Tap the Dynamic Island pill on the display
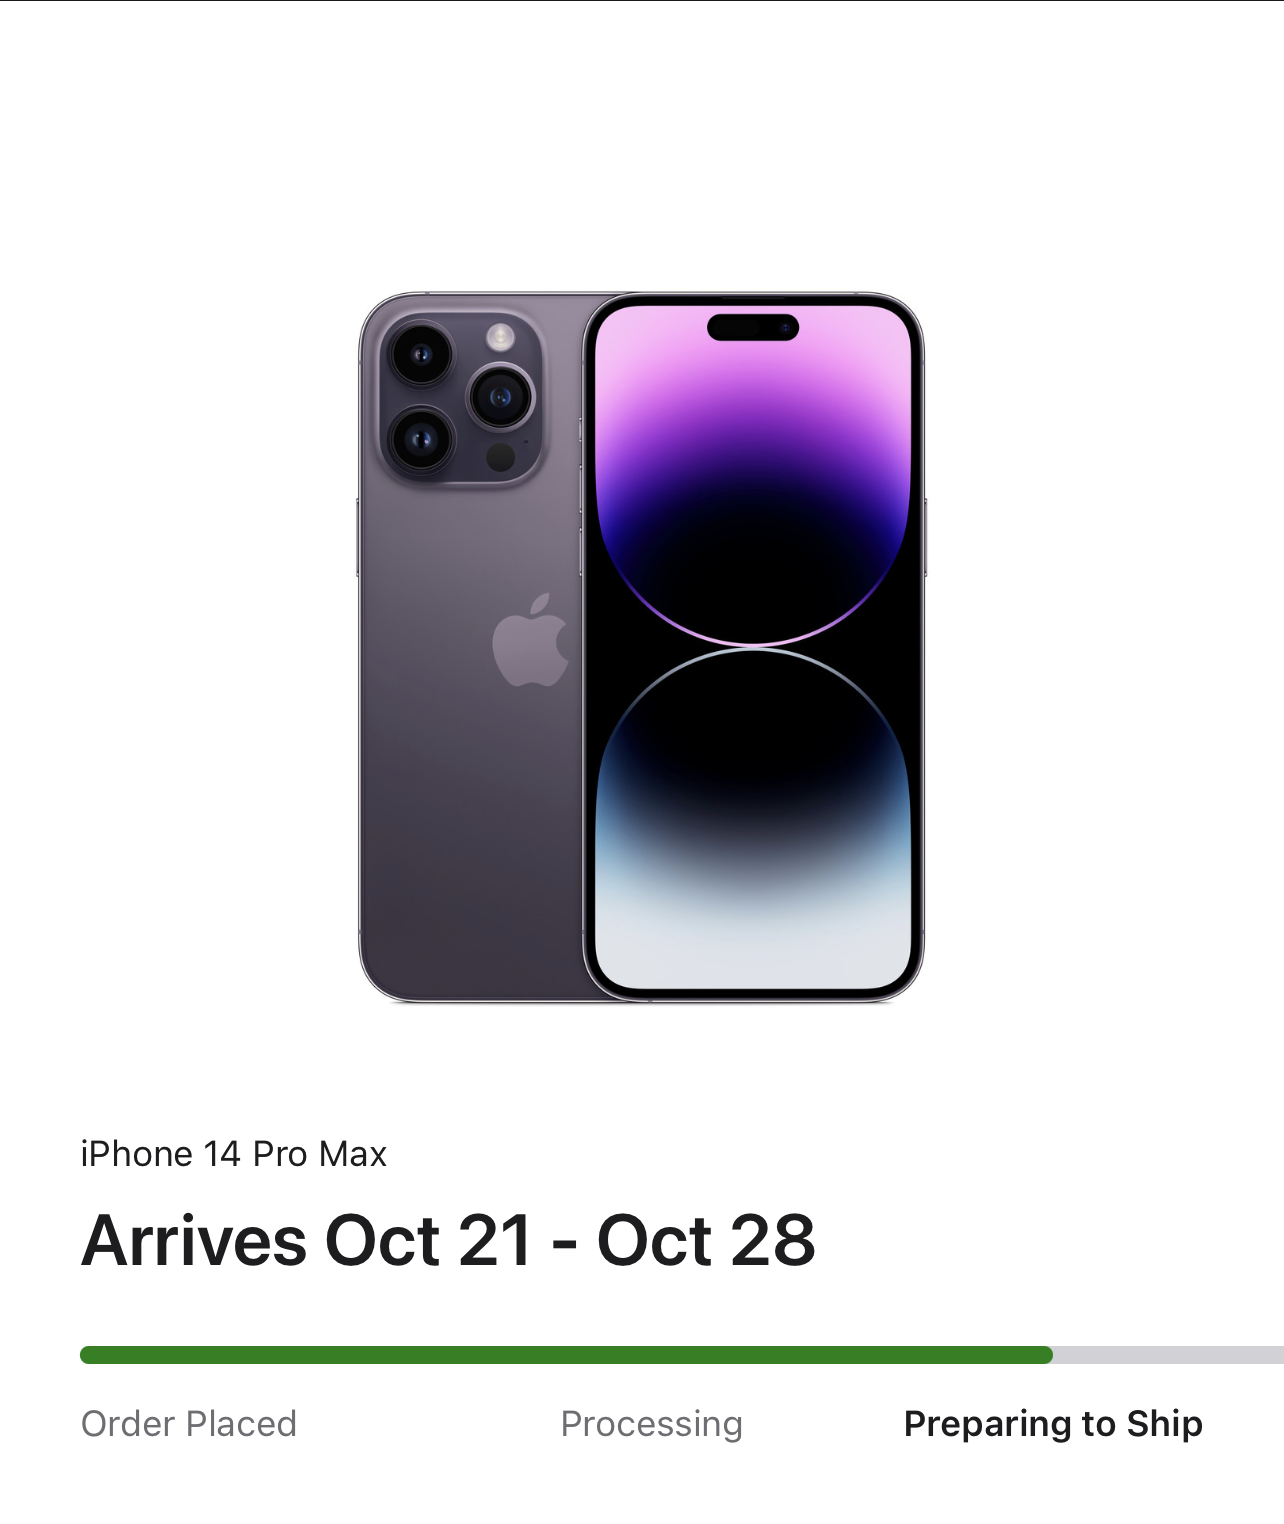Image resolution: width=1284 pixels, height=1524 pixels. [x=753, y=327]
